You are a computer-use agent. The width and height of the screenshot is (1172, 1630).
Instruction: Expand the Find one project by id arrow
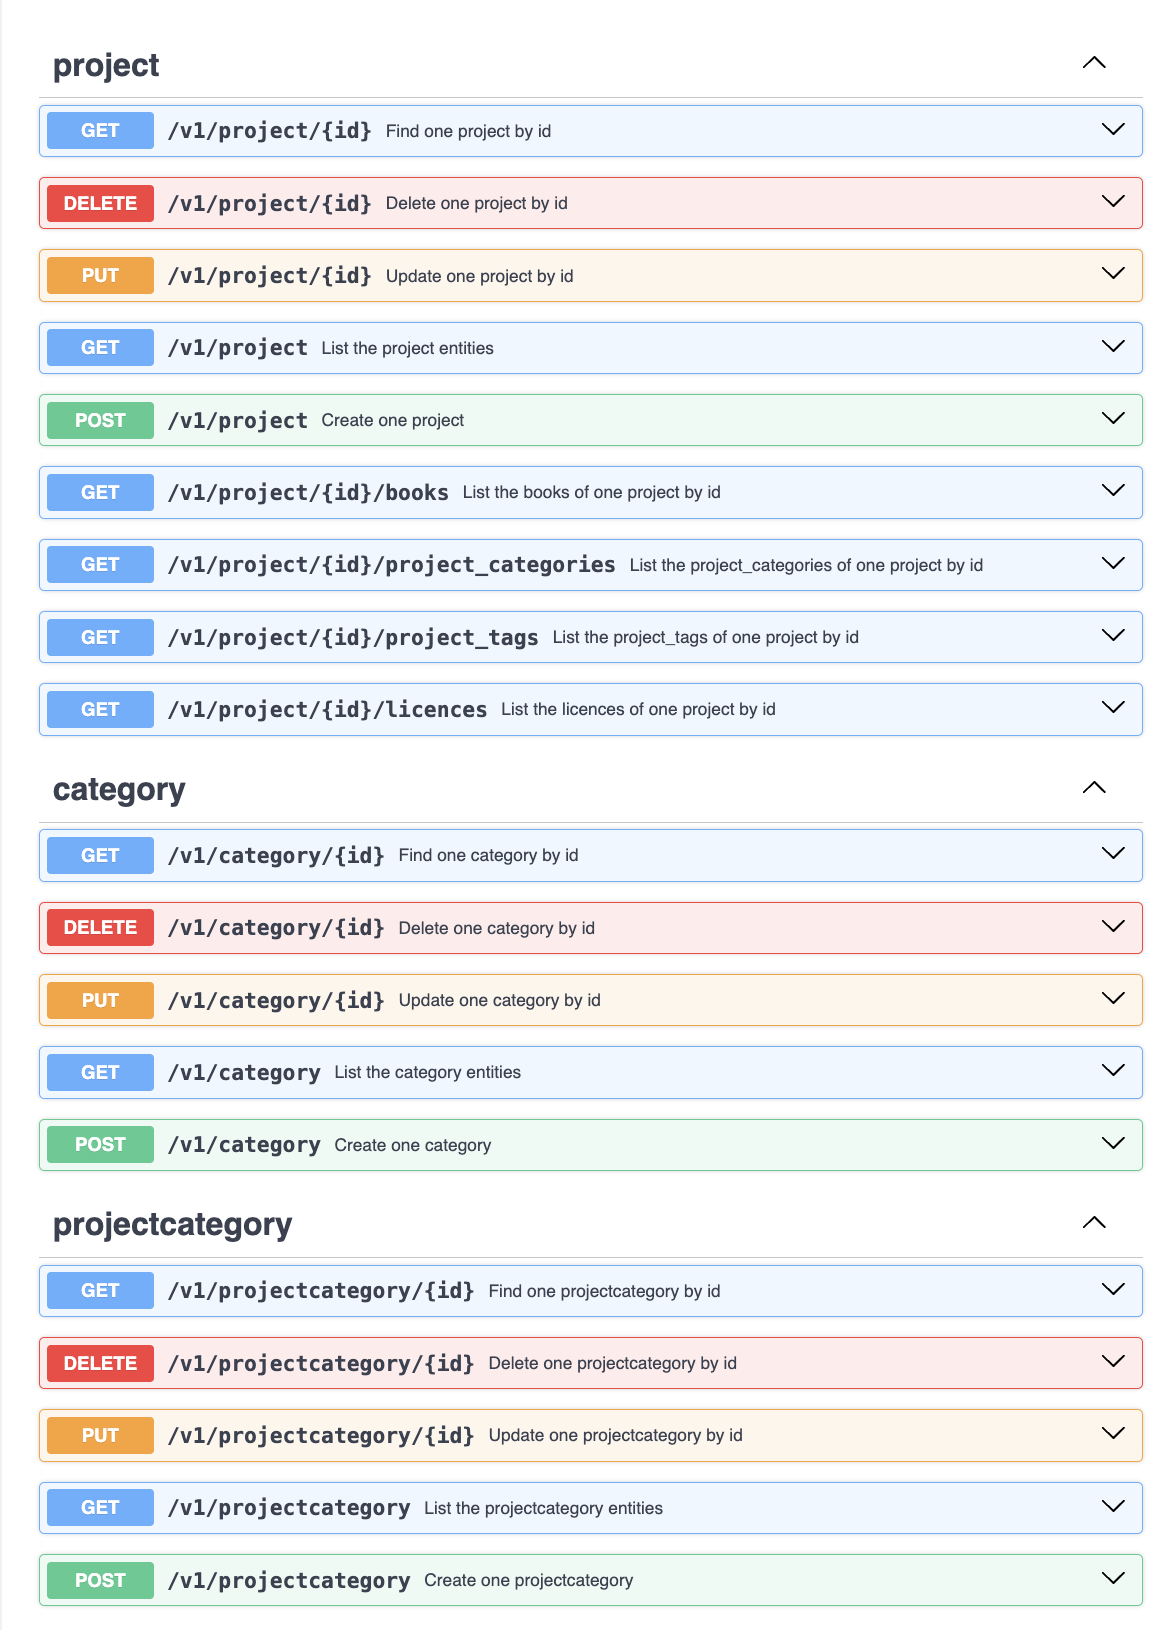pyautogui.click(x=1113, y=130)
